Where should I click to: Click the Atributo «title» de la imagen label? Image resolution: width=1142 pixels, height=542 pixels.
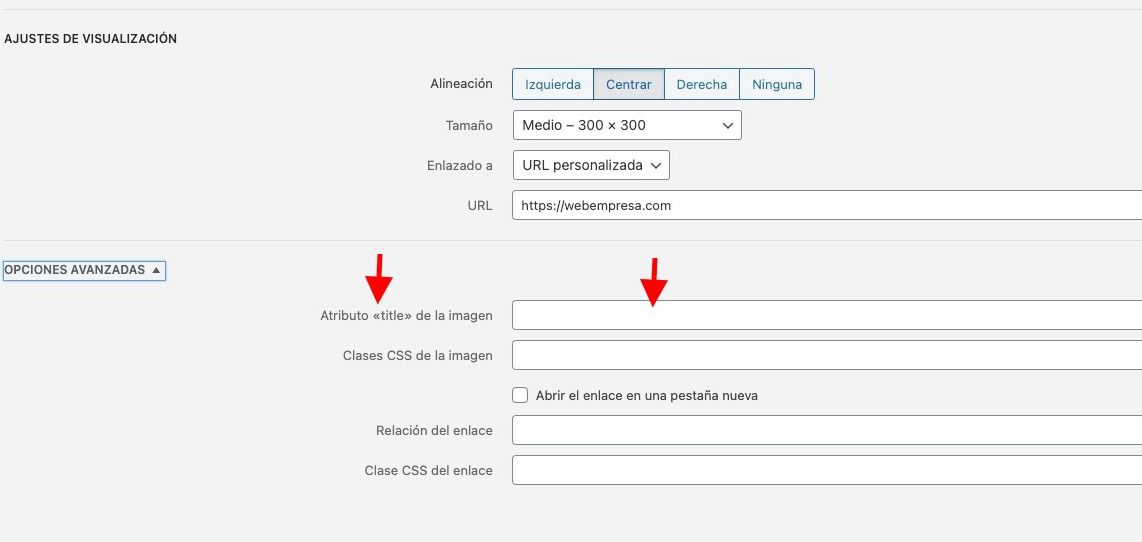point(406,316)
